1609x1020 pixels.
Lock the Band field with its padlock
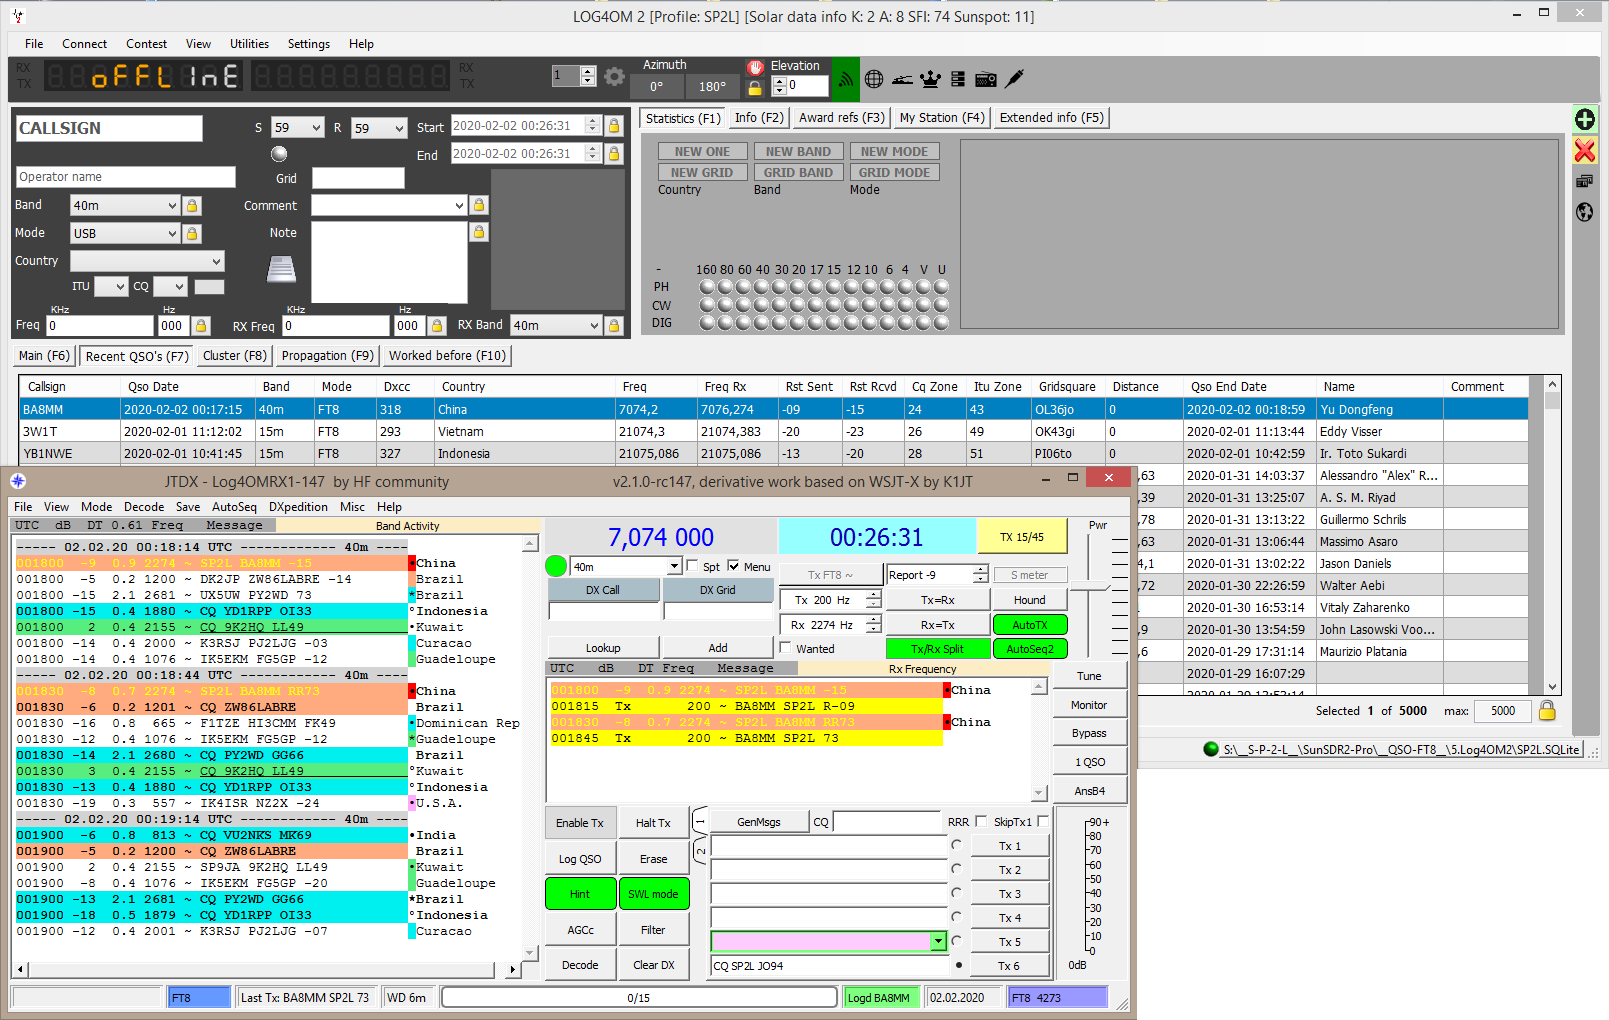[192, 205]
